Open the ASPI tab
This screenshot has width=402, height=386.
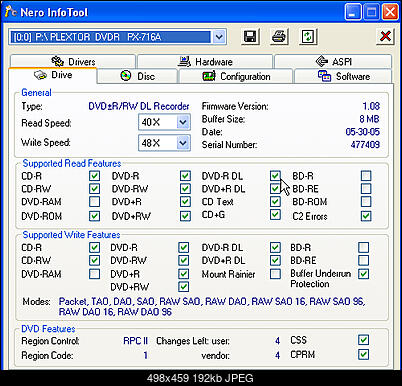click(x=333, y=61)
